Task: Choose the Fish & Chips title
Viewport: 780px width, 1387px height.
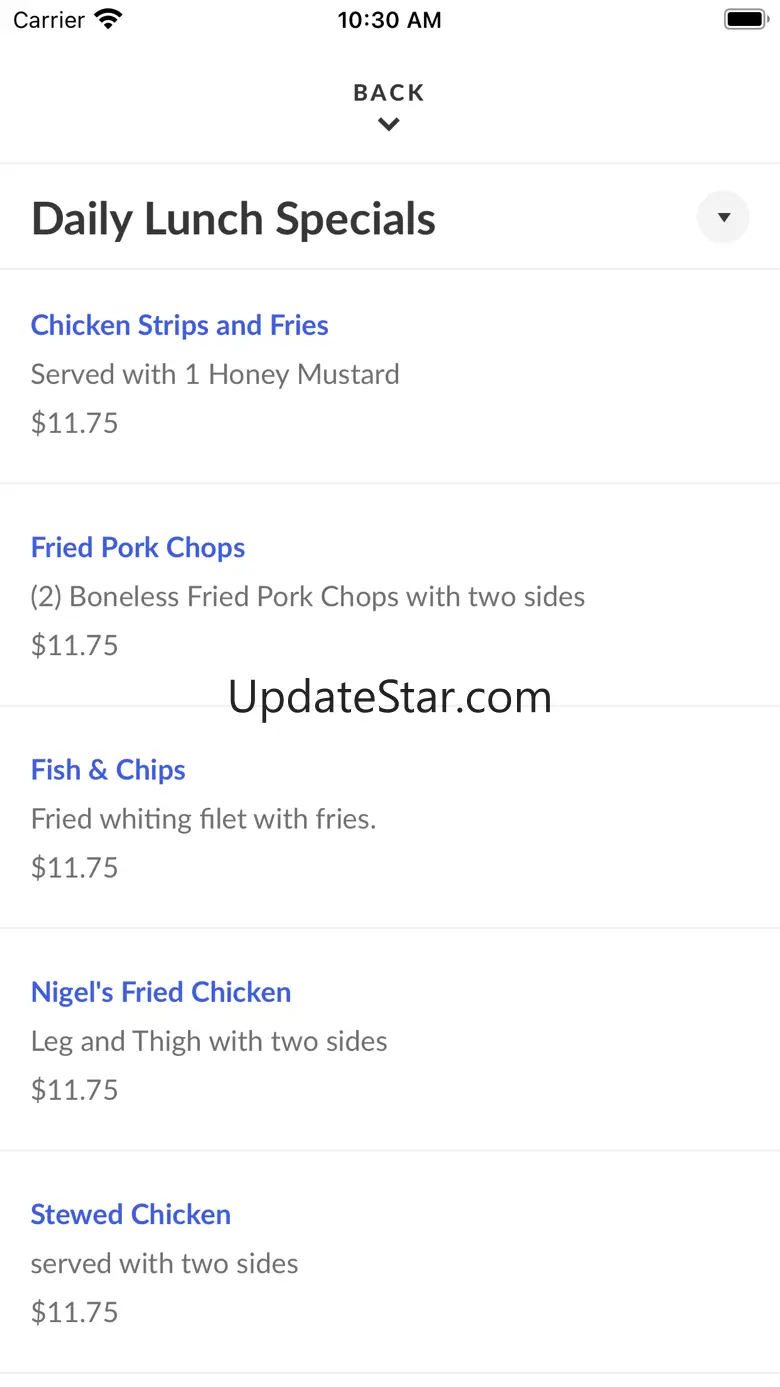Action: coord(108,770)
